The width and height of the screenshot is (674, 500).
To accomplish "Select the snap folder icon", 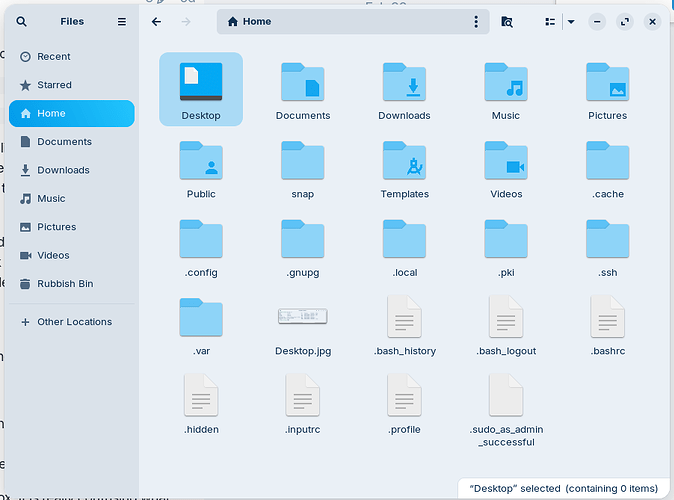I will (303, 160).
